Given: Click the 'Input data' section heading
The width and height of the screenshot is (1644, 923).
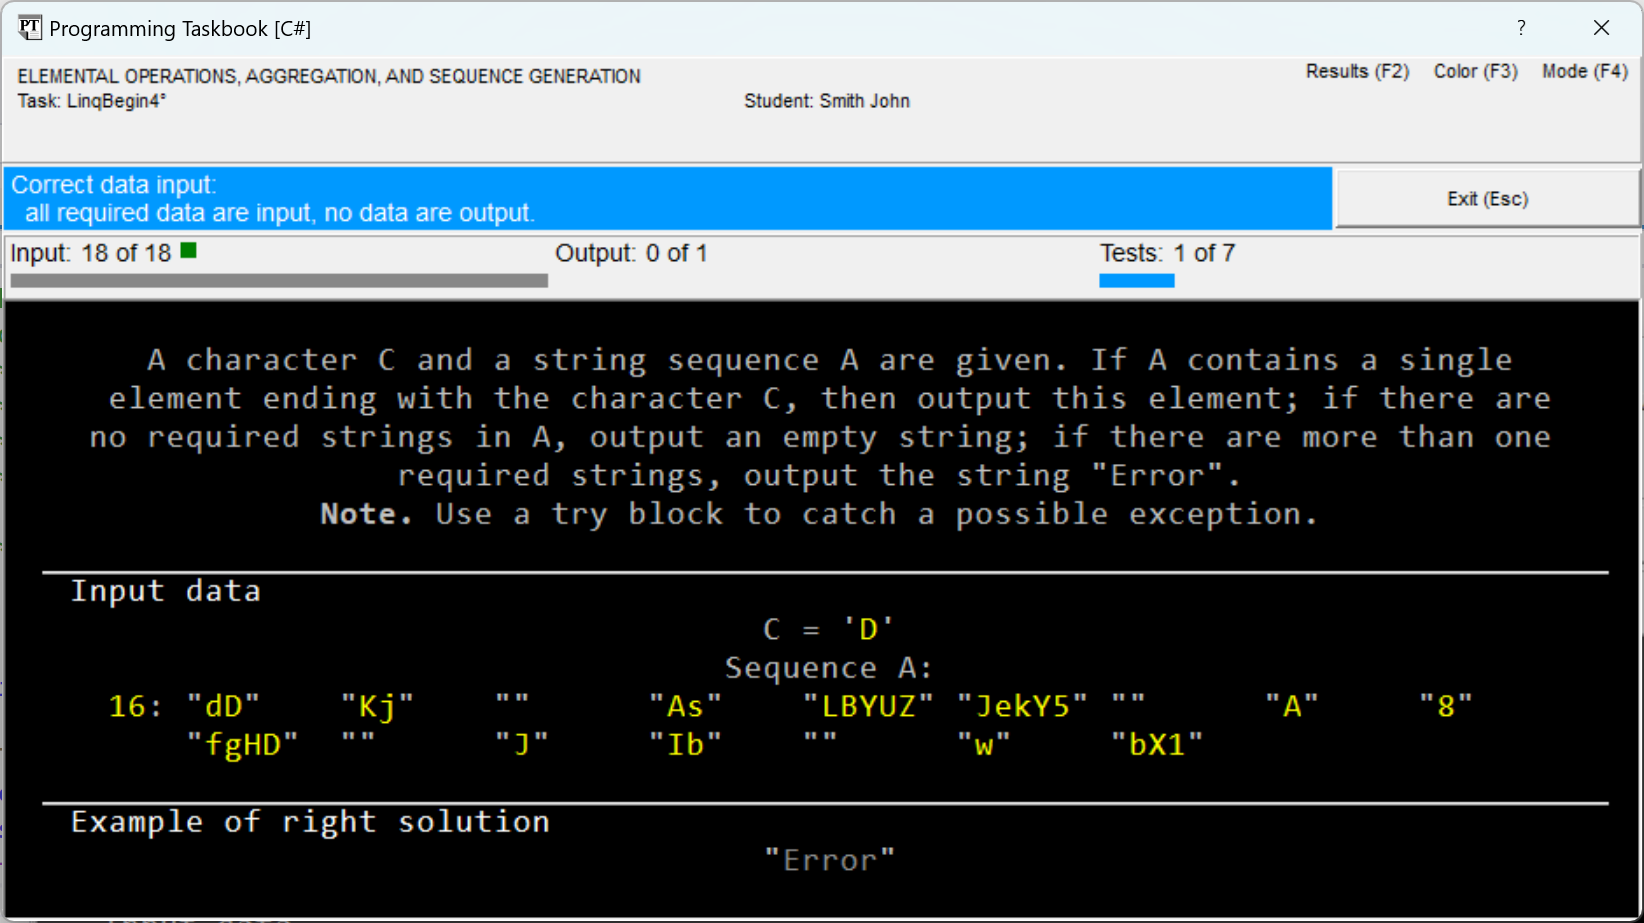Looking at the screenshot, I should click(x=166, y=592).
